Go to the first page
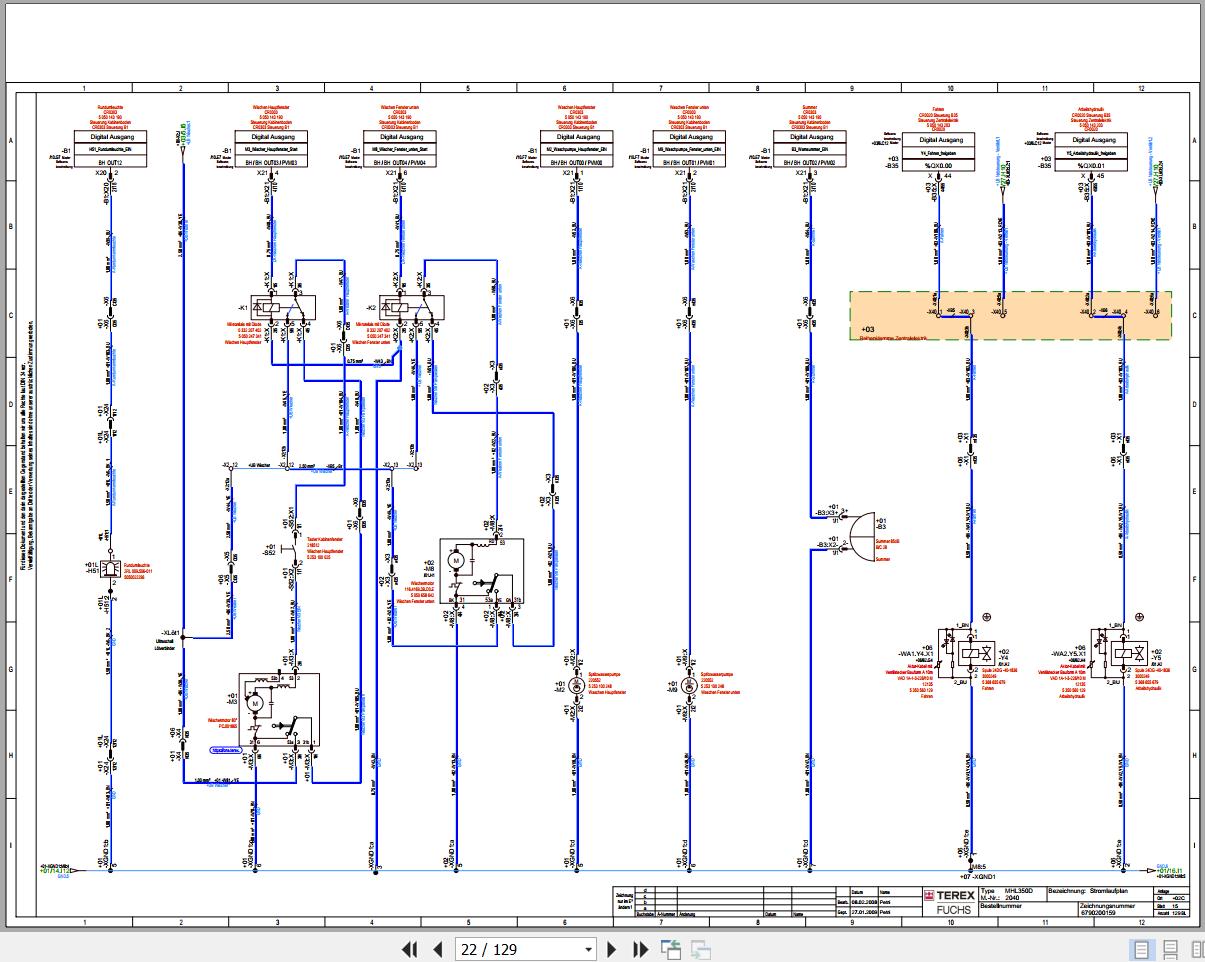 tap(409, 949)
